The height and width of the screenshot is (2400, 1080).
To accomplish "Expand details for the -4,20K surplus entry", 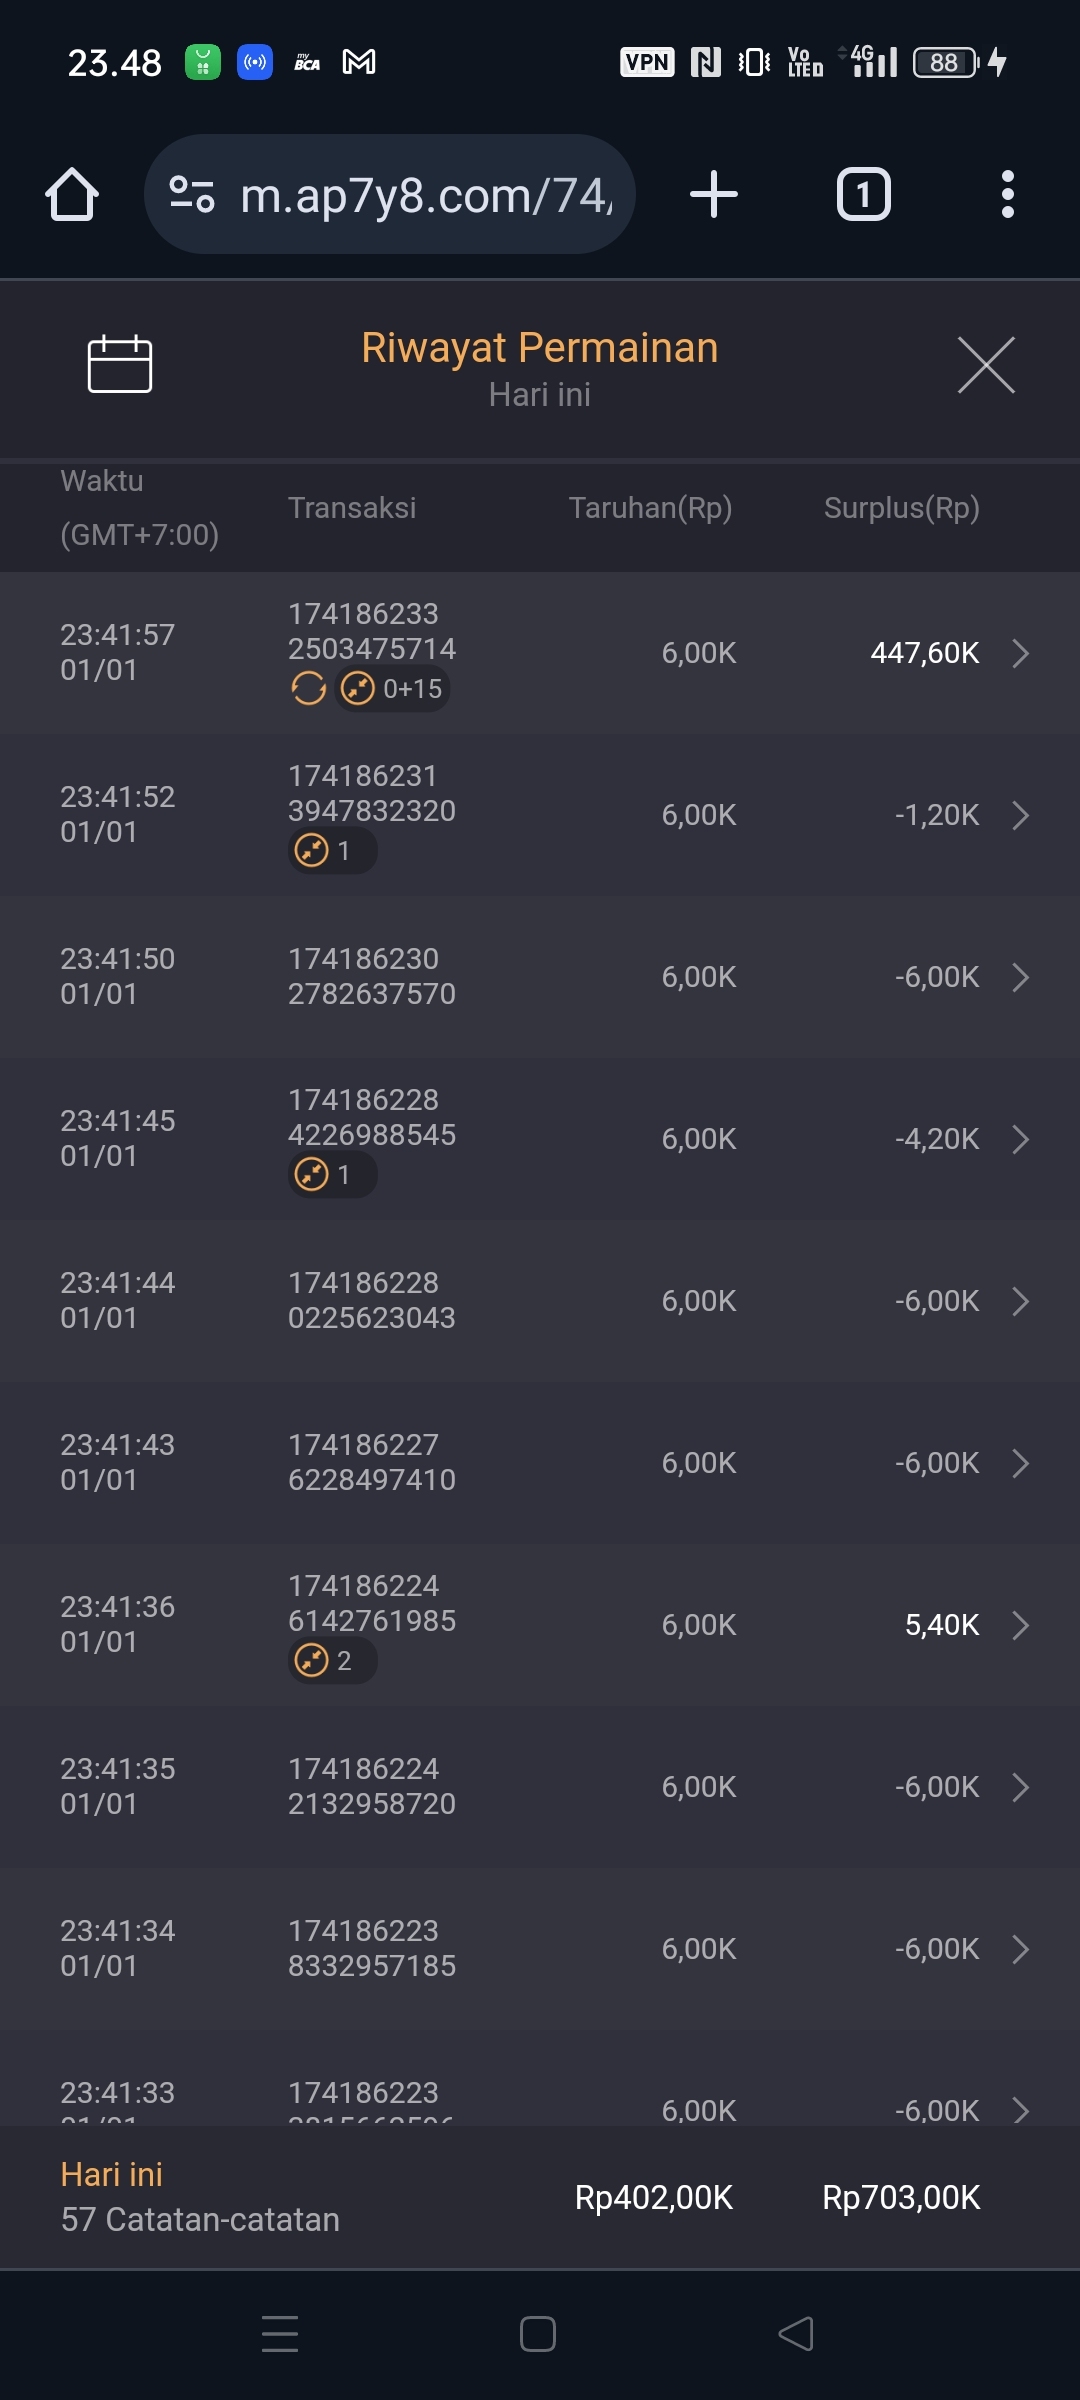I will [x=1020, y=1139].
